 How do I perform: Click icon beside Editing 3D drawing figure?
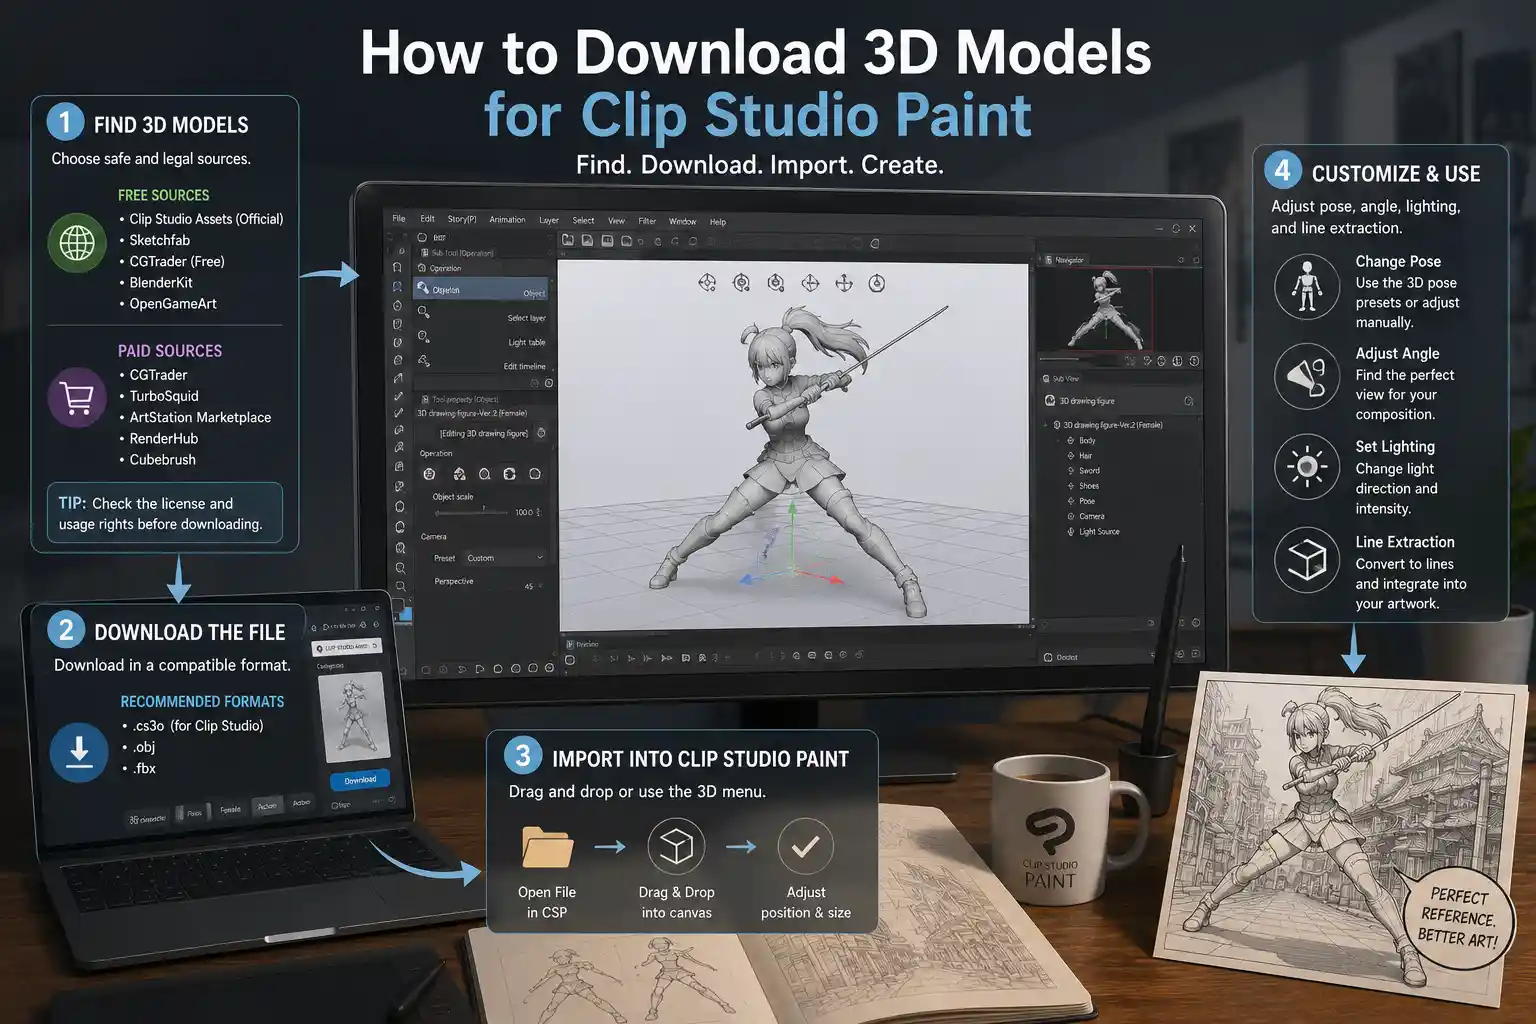click(x=541, y=433)
